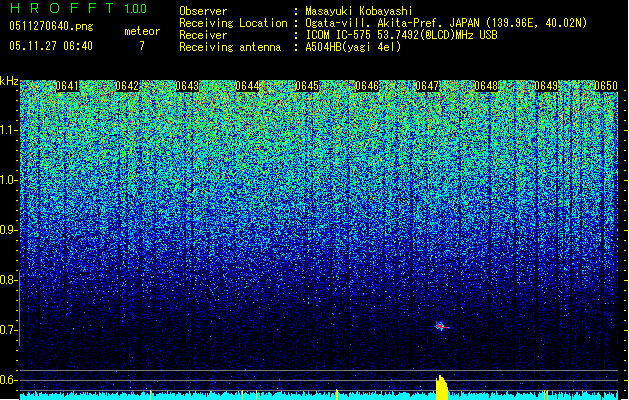The image size is (629, 400).
Task: Click the date stamp 05.11.27 06:40
Action: click(51, 46)
